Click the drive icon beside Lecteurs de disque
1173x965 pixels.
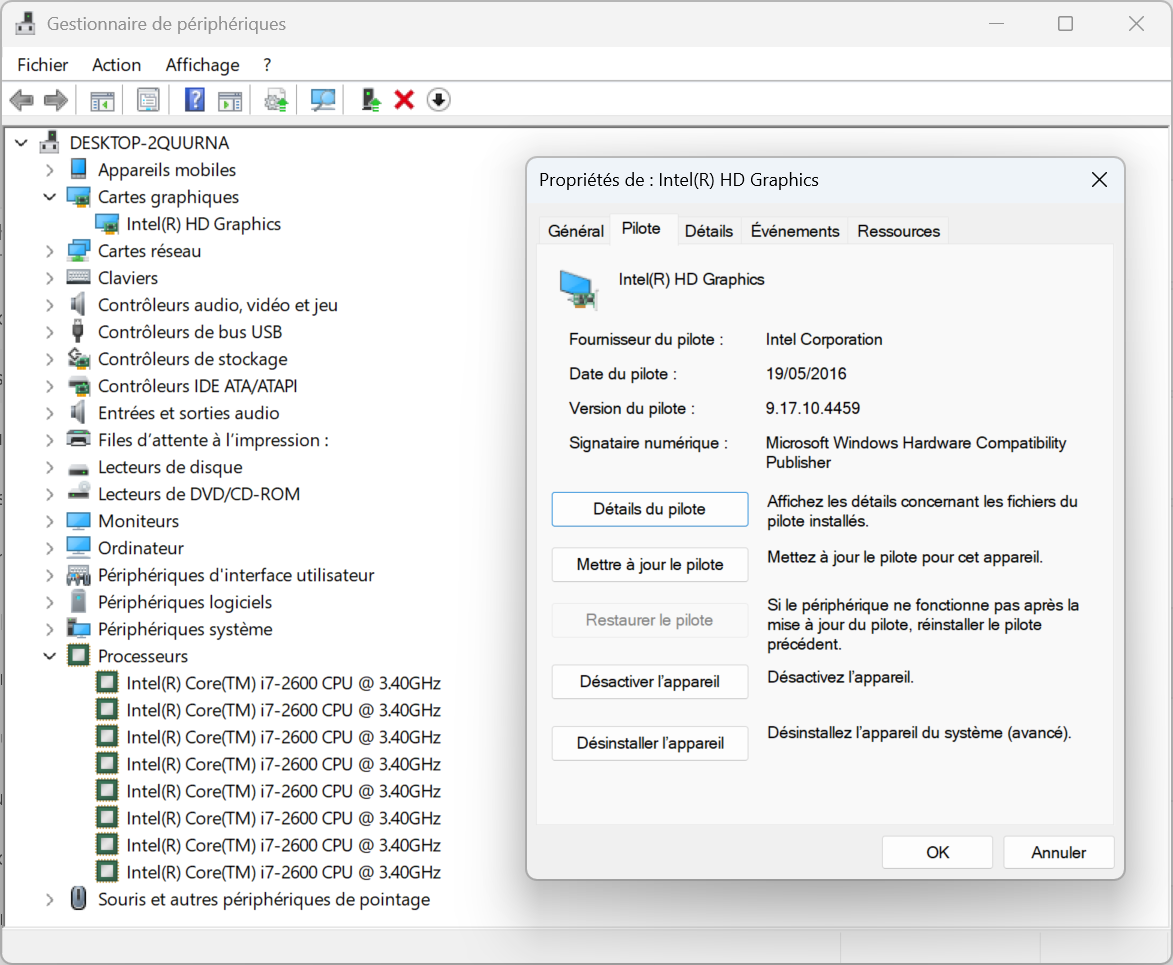pyautogui.click(x=79, y=468)
